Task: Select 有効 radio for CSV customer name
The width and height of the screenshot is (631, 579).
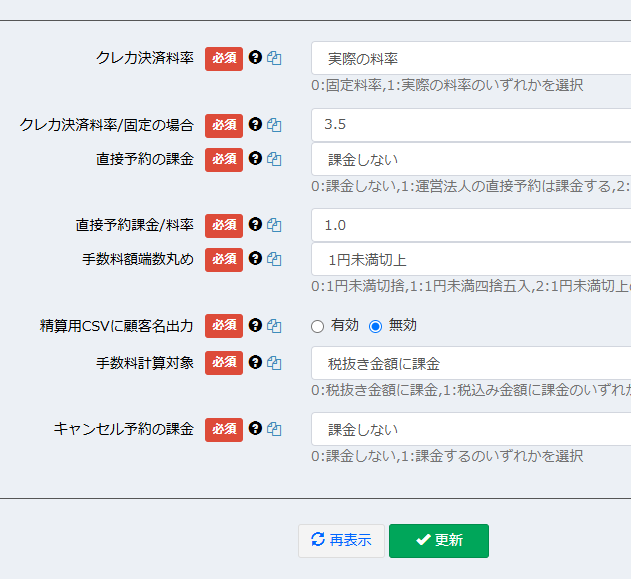Action: pyautogui.click(x=318, y=326)
